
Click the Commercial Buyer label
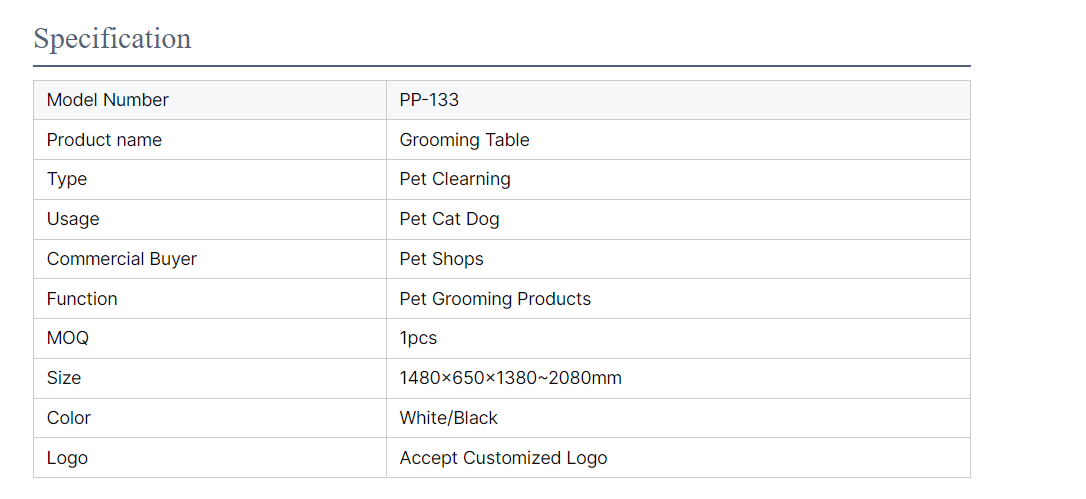pos(122,259)
